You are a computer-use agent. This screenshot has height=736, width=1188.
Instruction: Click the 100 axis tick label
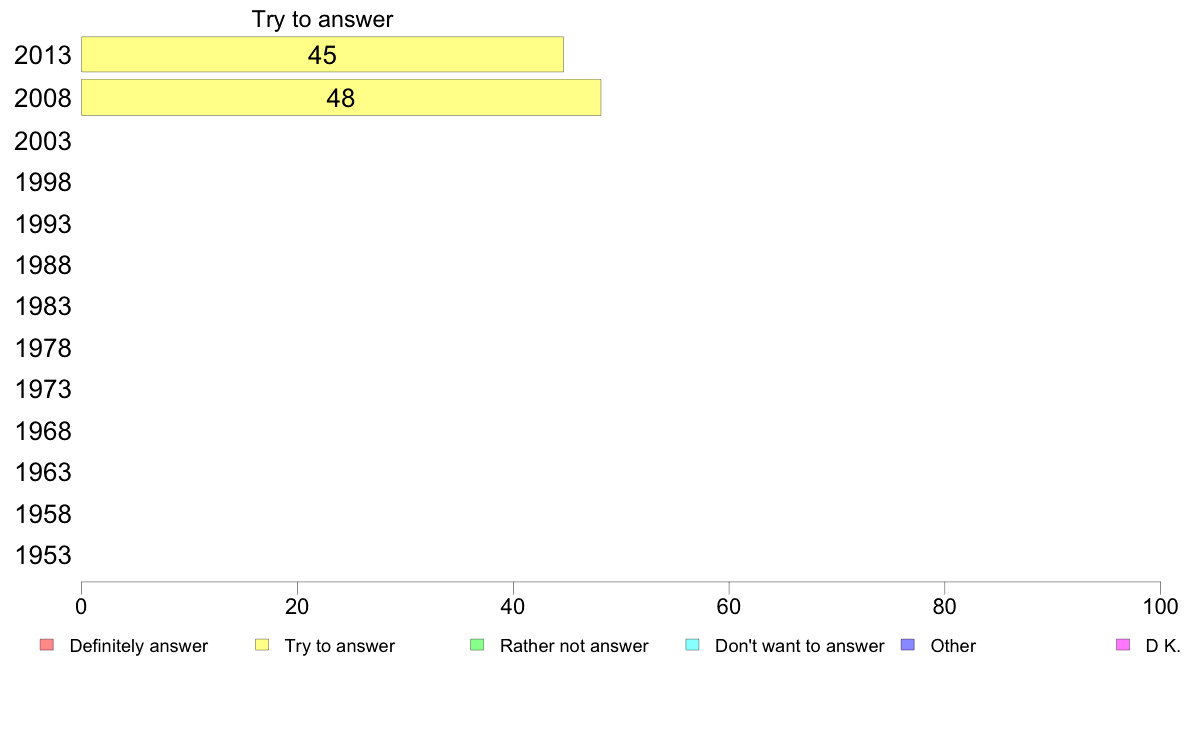[x=1160, y=606]
